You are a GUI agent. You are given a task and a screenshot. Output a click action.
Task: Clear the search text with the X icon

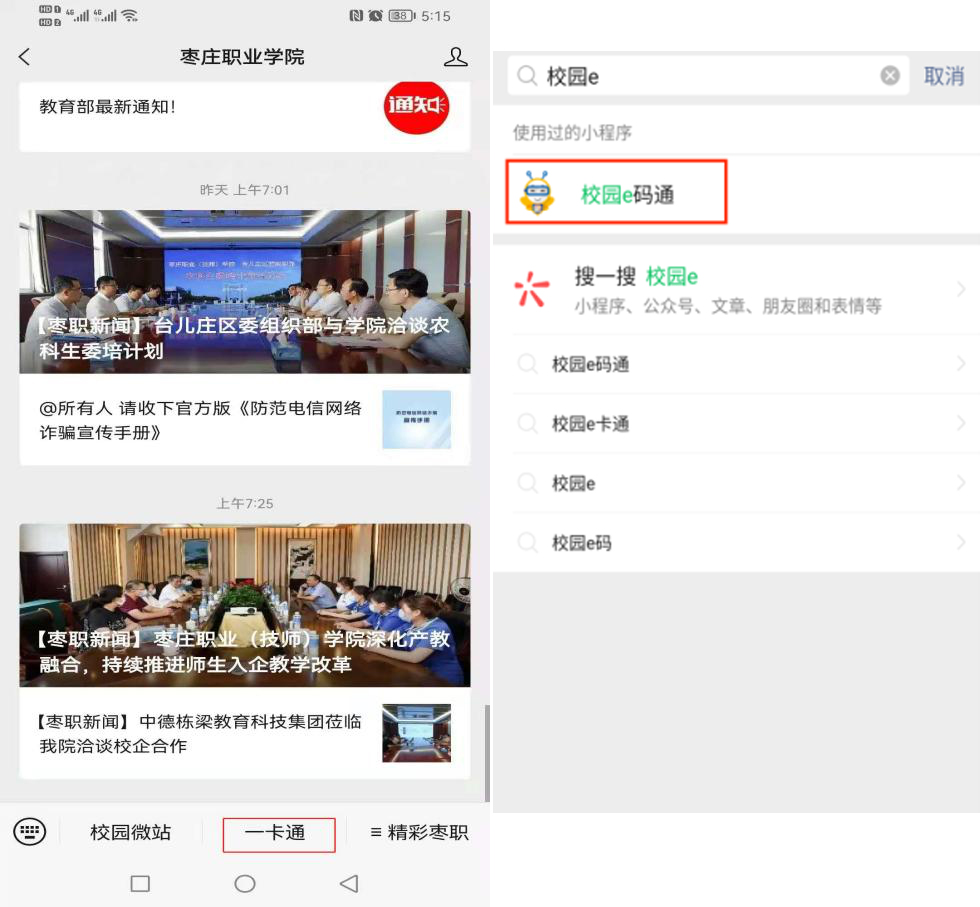pos(890,76)
